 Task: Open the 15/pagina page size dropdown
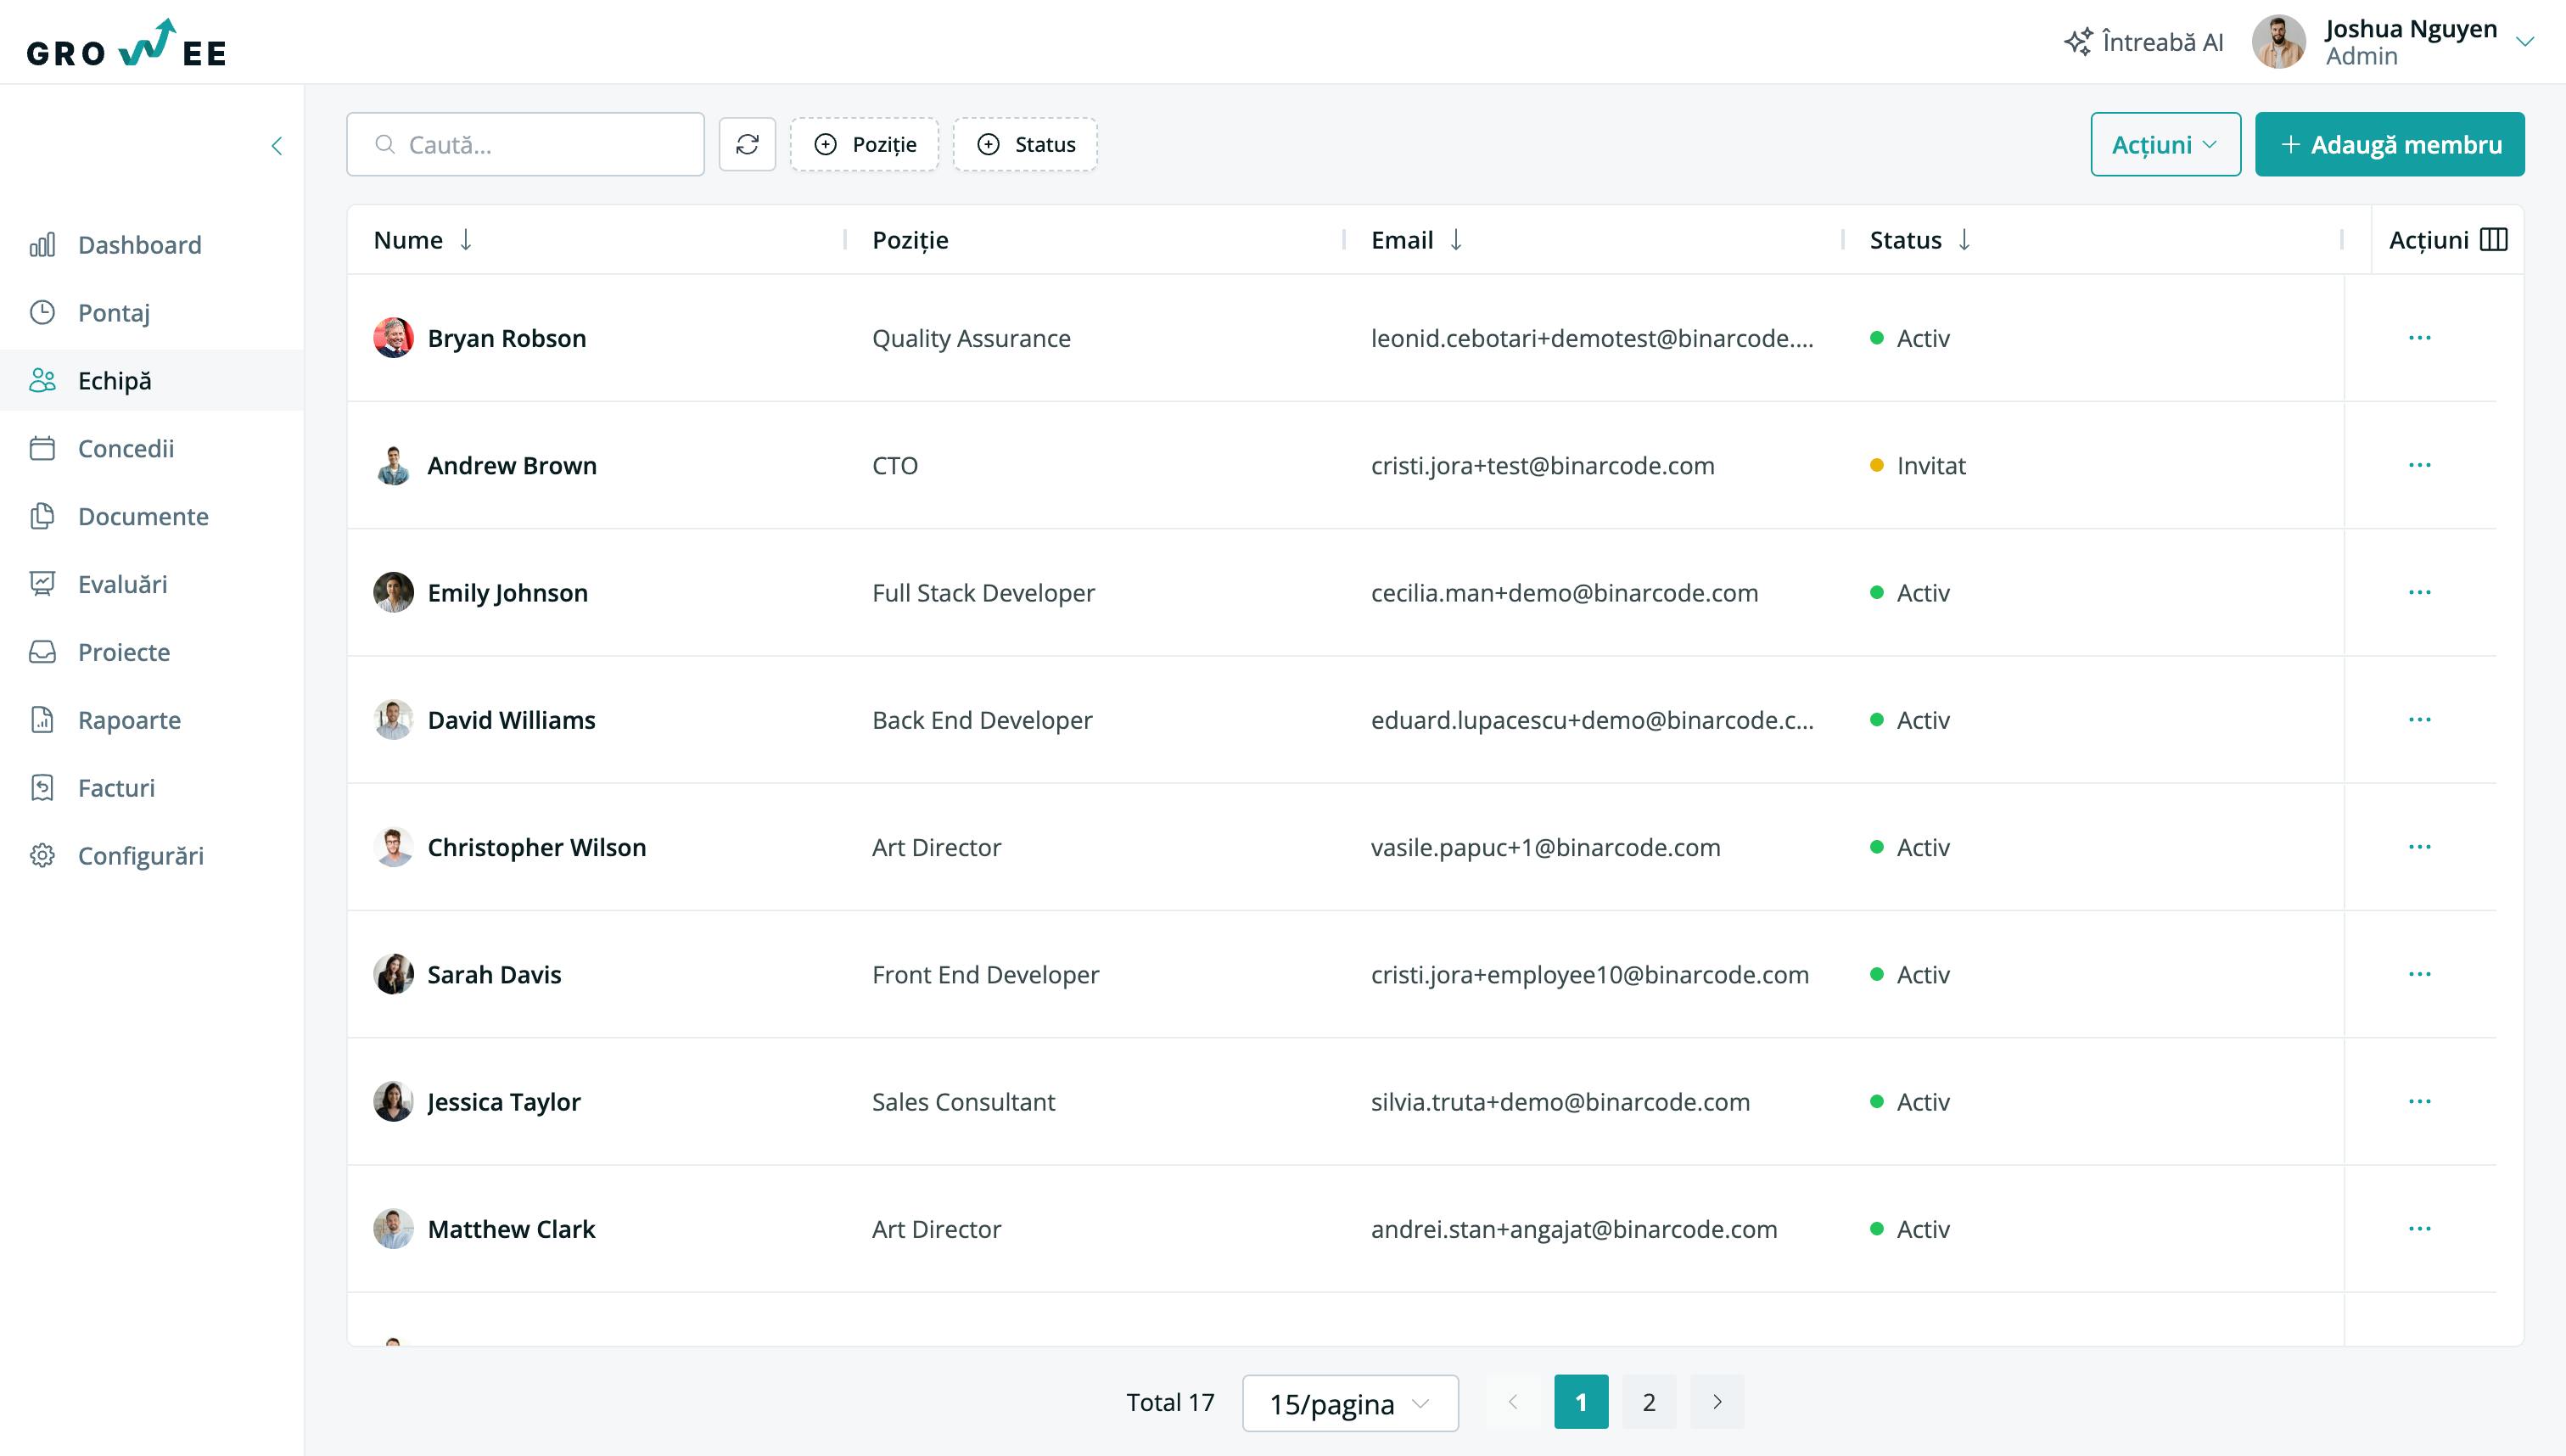tap(1350, 1403)
